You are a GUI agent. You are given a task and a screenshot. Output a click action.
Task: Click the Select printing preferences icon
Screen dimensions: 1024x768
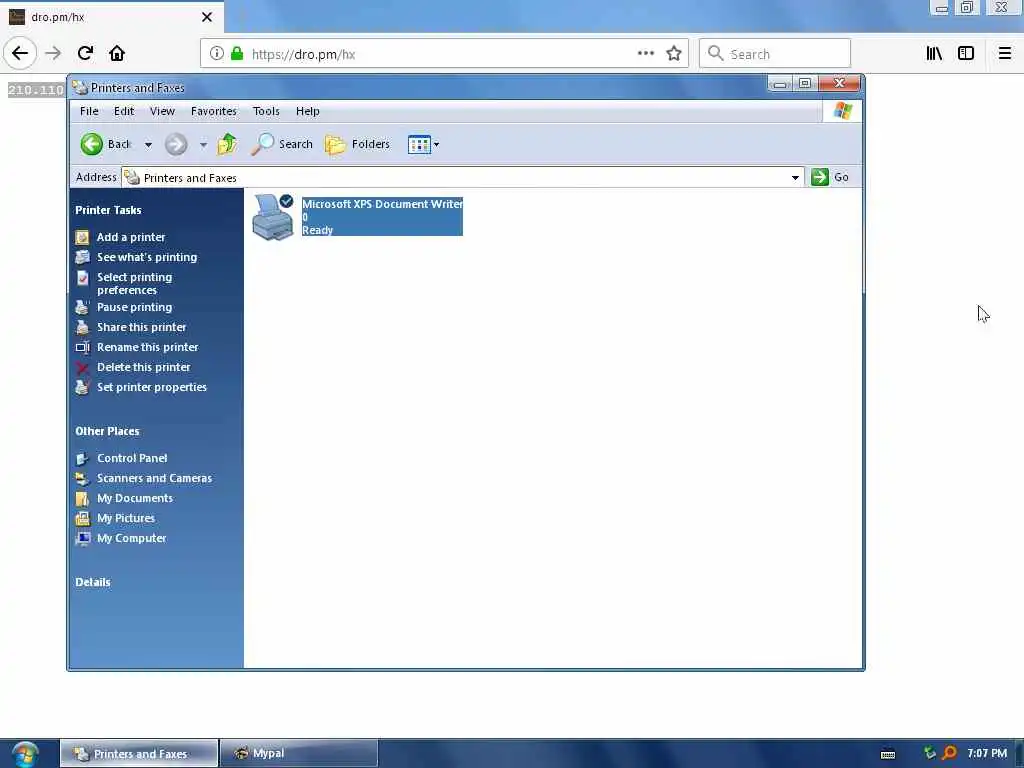click(x=82, y=278)
